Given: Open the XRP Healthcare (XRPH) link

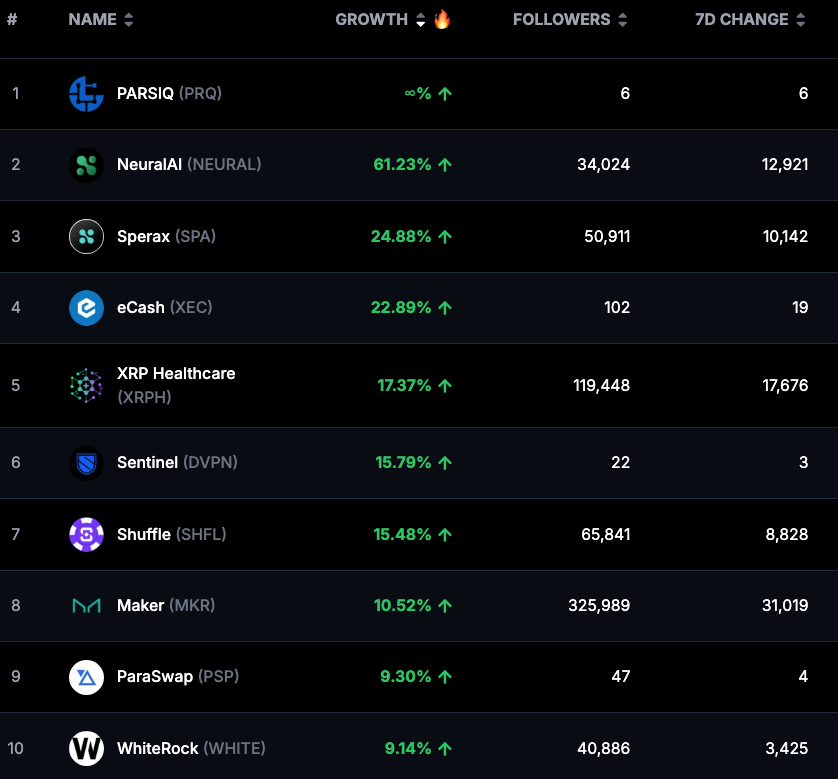Looking at the screenshot, I should point(176,385).
